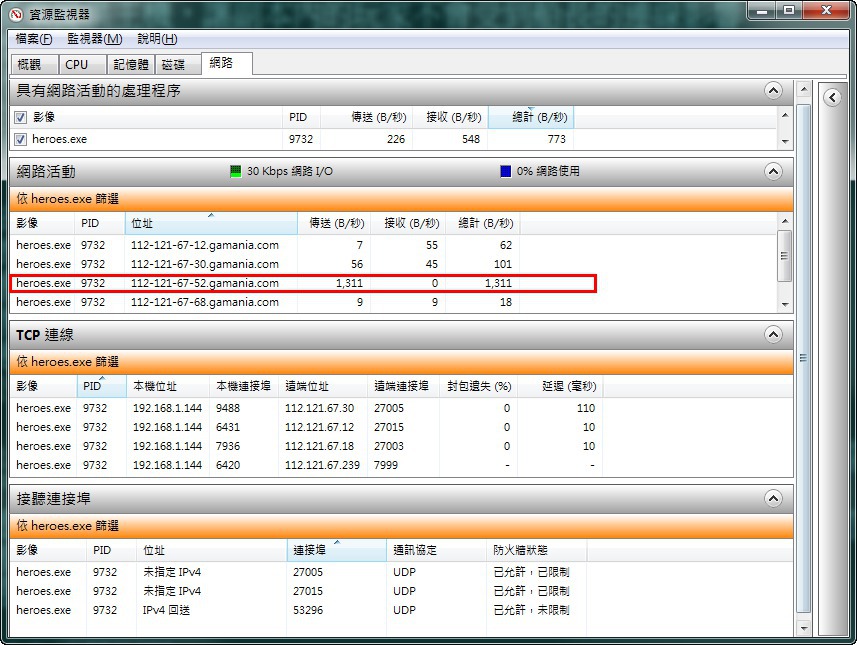The width and height of the screenshot is (857, 645).
Task: Open the 說明(H) menu
Action: (157, 39)
